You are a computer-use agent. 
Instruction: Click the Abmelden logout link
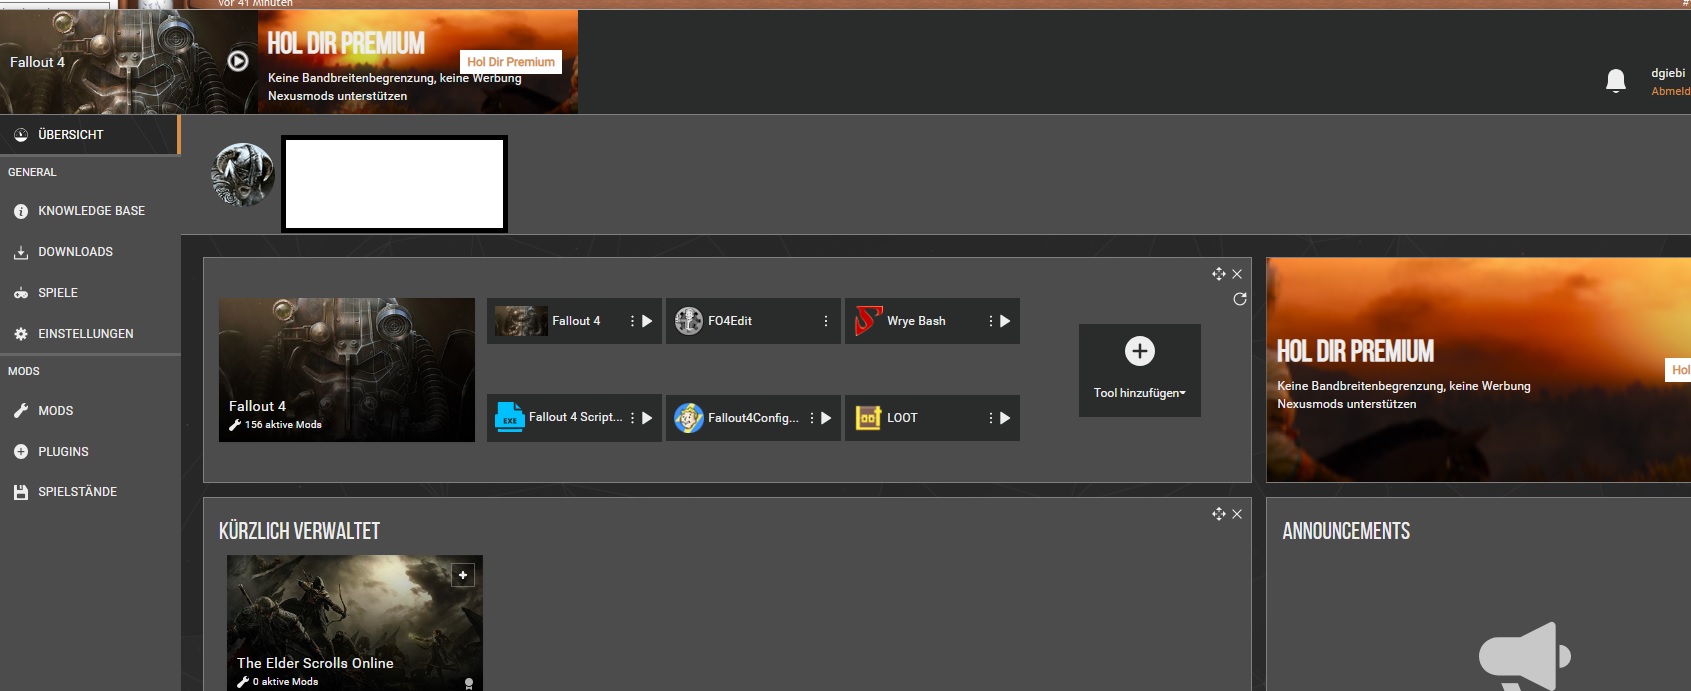coord(1670,91)
